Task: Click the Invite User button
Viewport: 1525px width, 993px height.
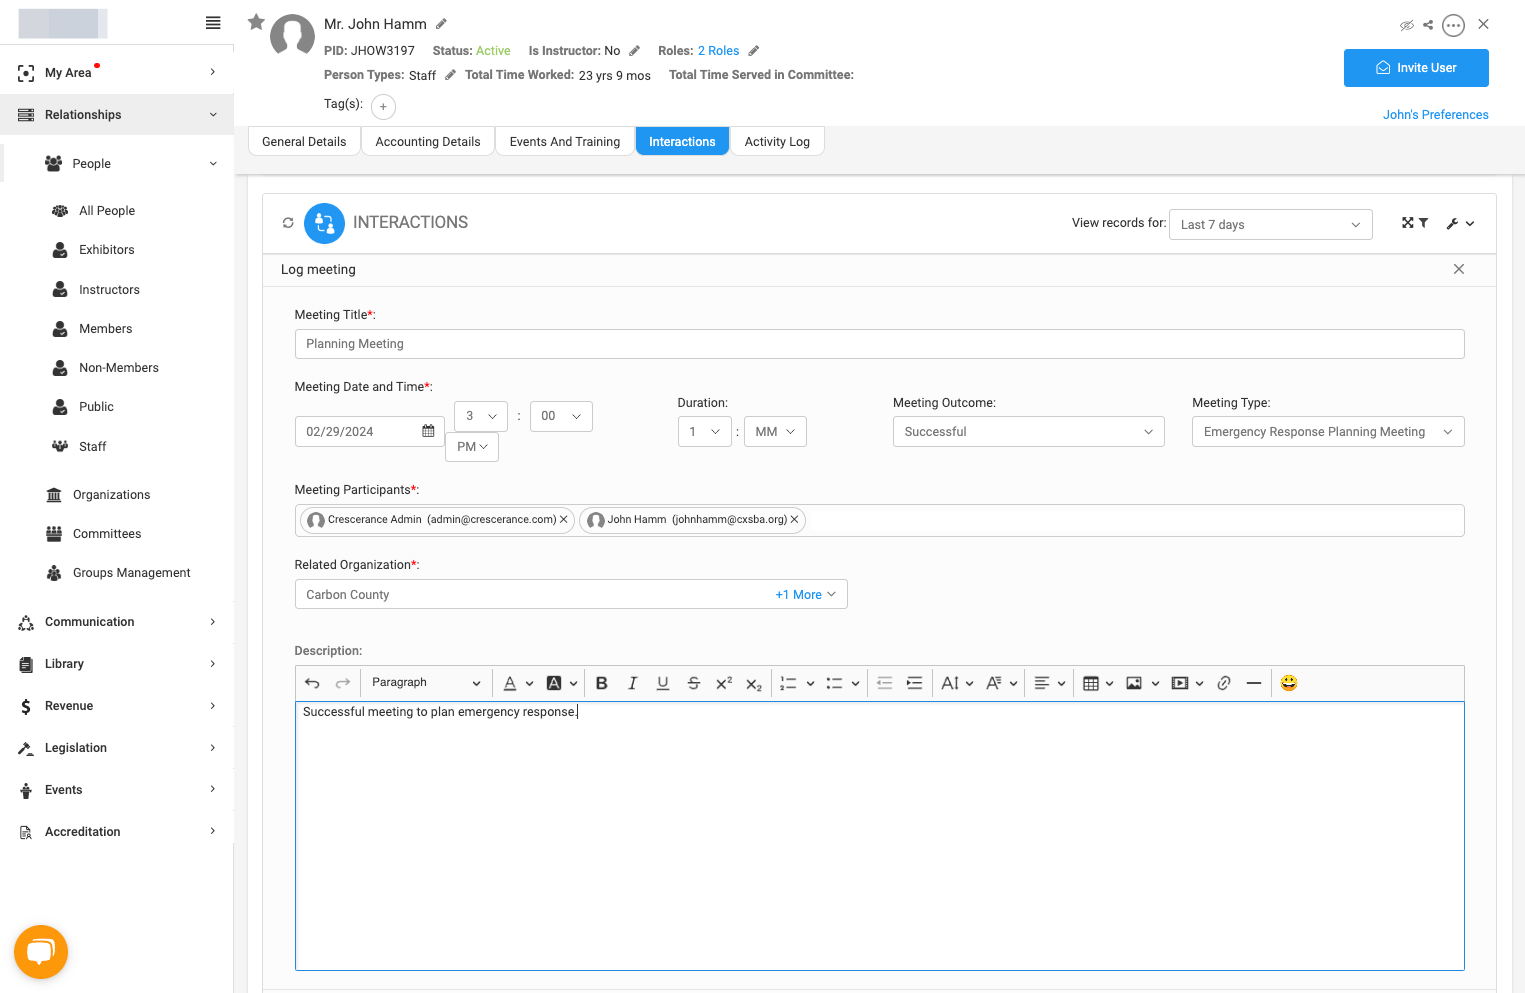Action: click(1416, 68)
